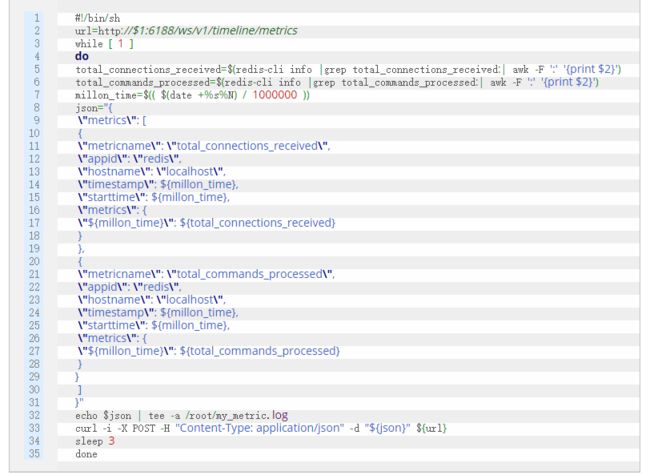Click the number 1000000 in the millon_time line
This screenshot has height=475, width=650.
(x=275, y=95)
